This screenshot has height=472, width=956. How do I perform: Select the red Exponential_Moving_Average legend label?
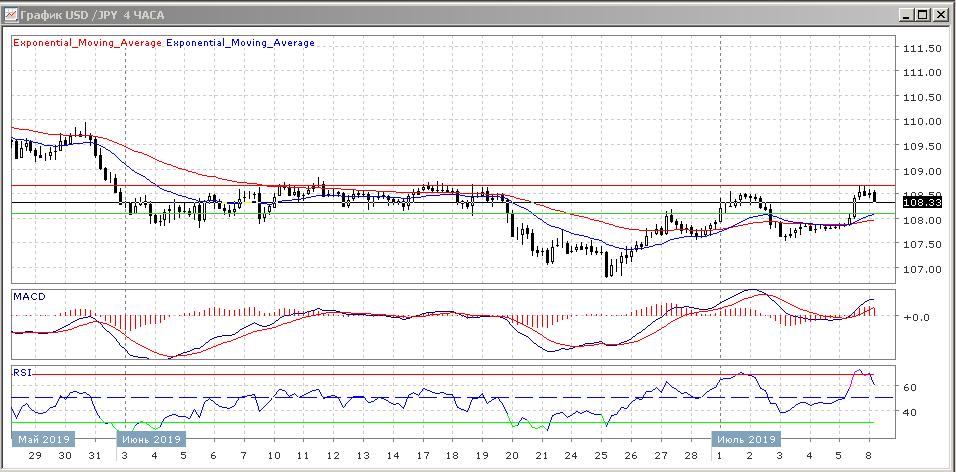click(87, 43)
